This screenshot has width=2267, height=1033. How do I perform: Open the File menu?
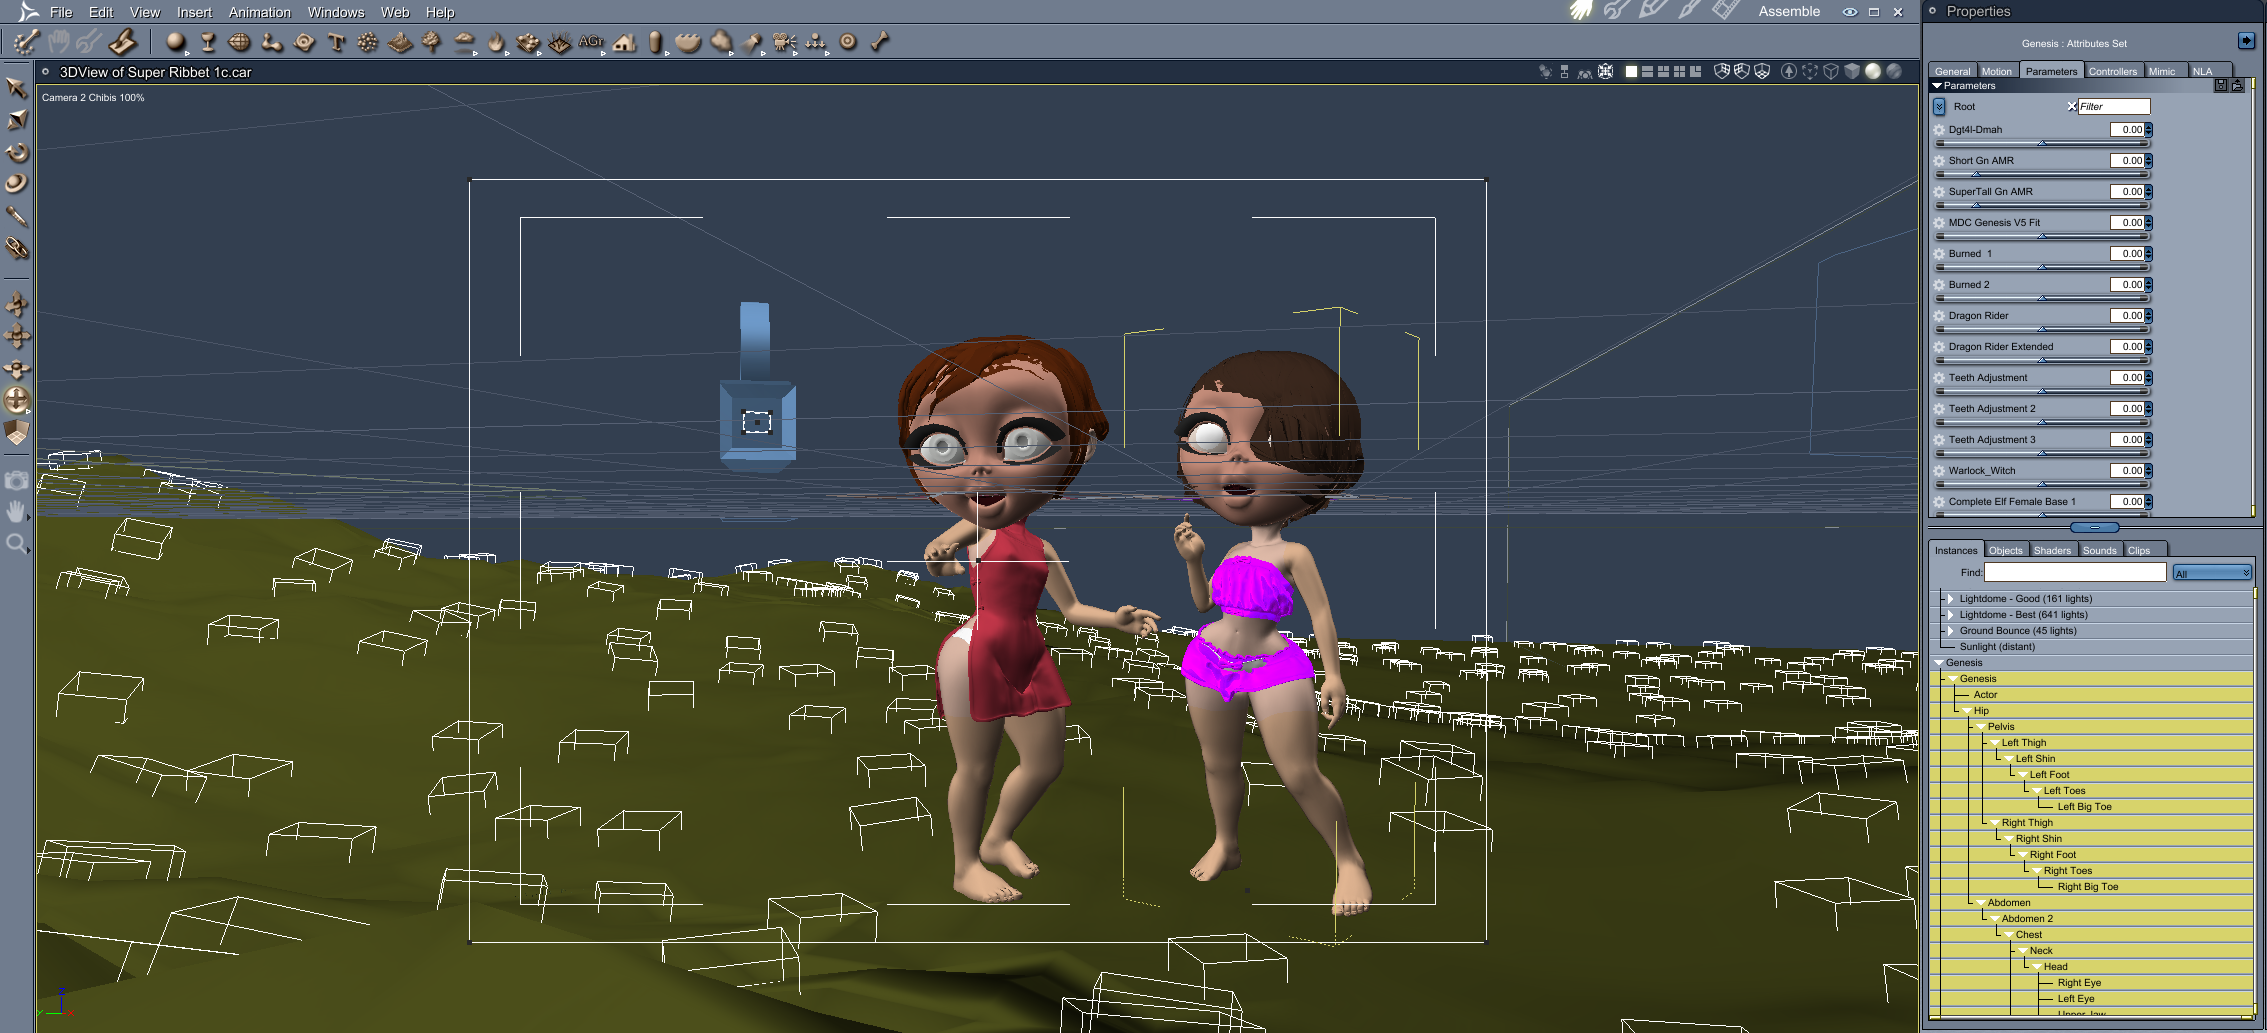61,12
